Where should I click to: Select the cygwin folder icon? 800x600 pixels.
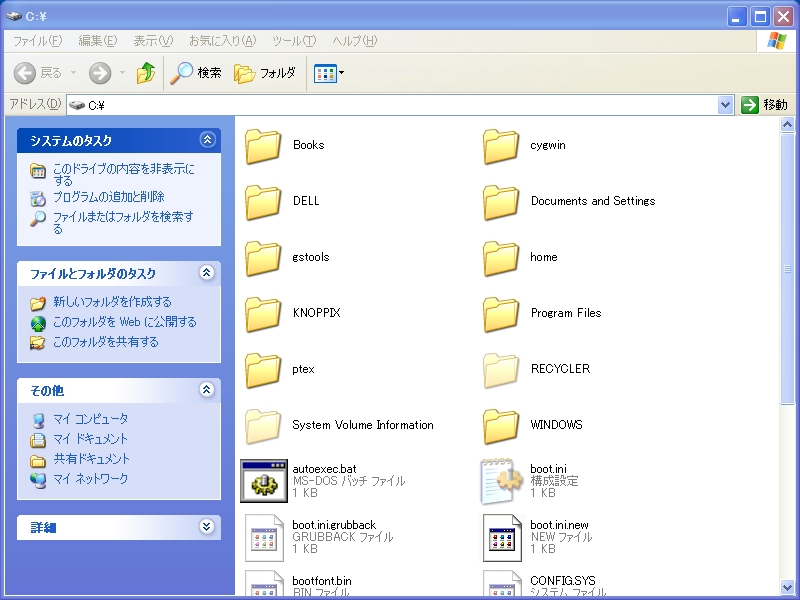(501, 146)
